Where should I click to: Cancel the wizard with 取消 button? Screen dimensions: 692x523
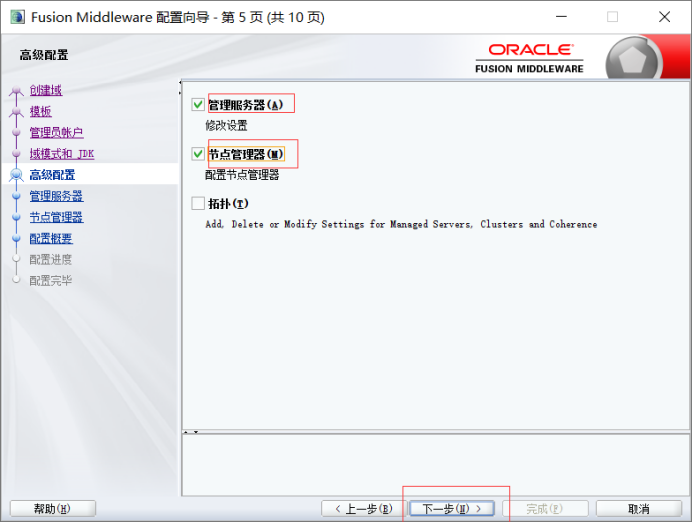tap(639, 509)
